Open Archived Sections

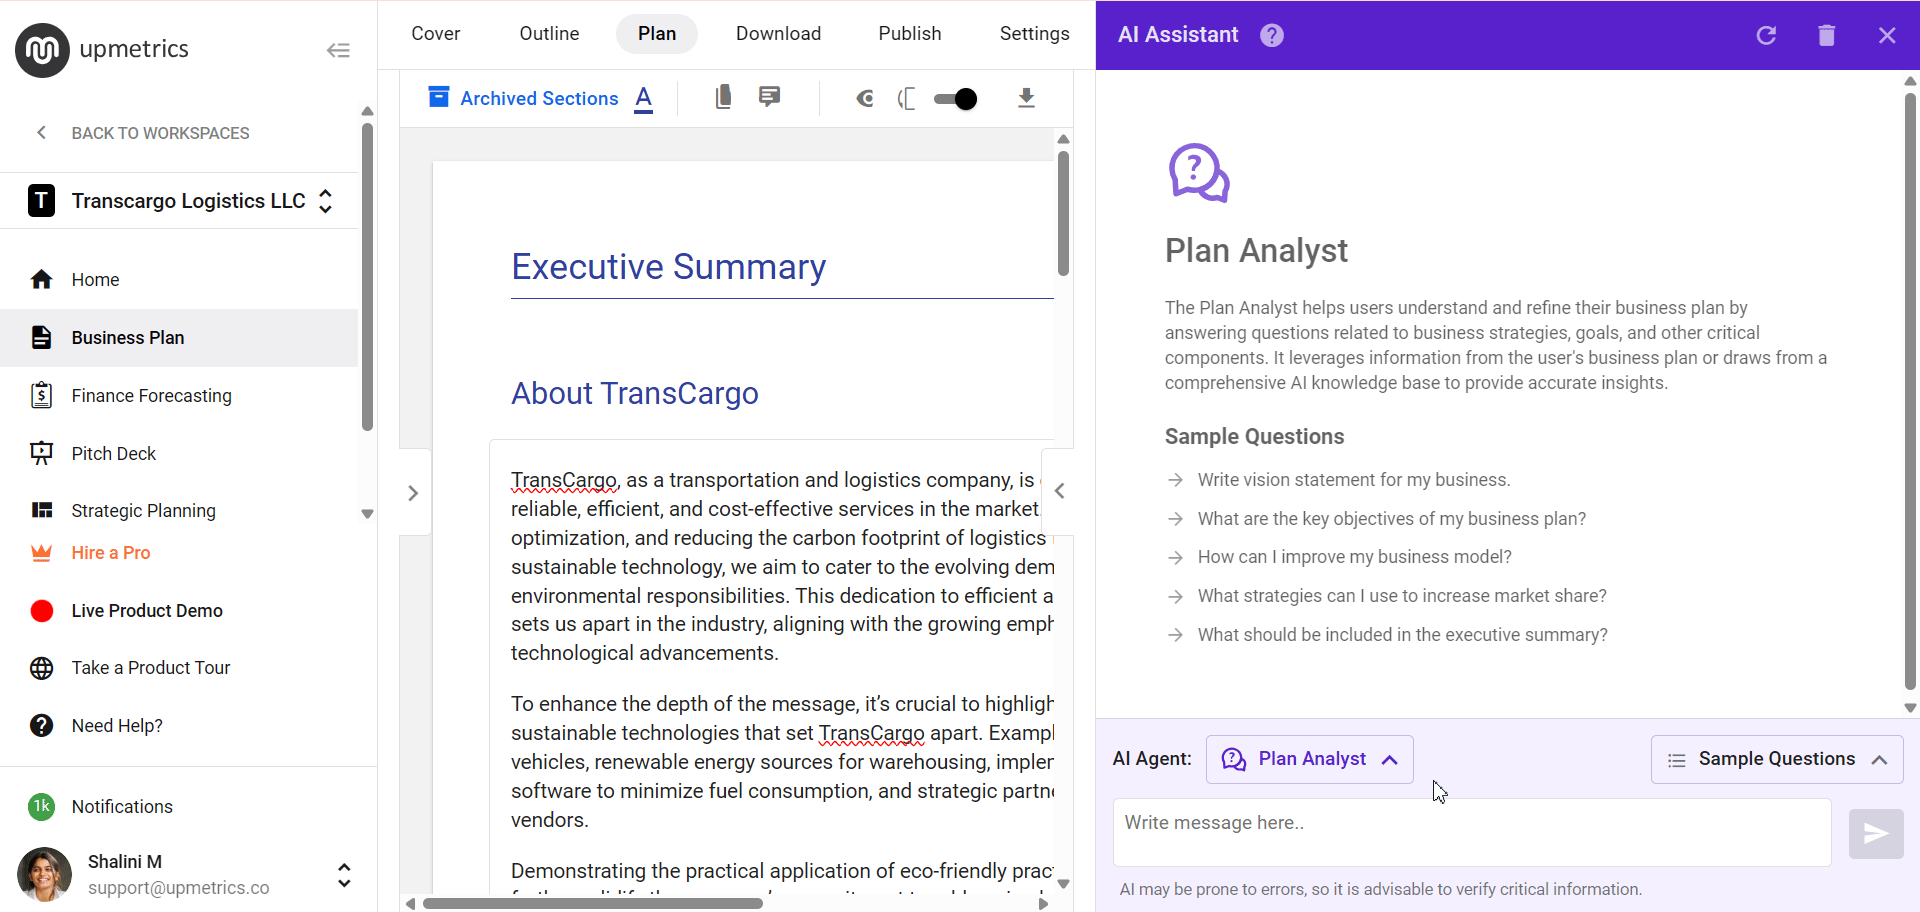524,98
